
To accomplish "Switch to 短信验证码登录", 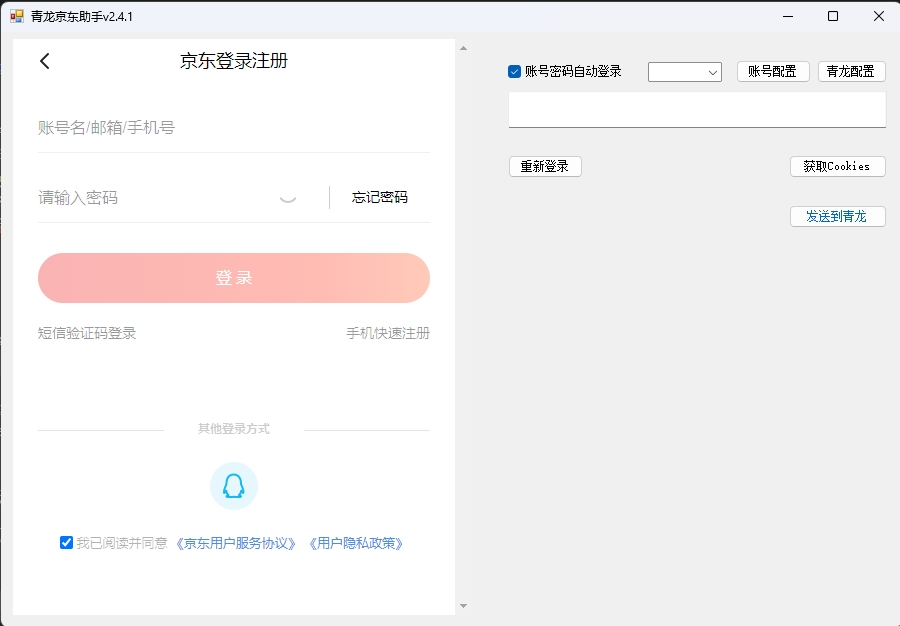I will tap(87, 333).
